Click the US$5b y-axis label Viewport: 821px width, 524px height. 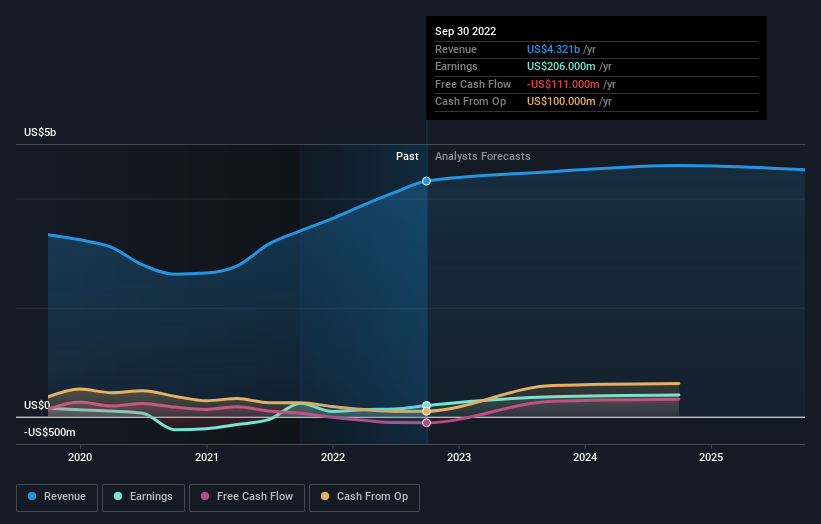pyautogui.click(x=40, y=132)
